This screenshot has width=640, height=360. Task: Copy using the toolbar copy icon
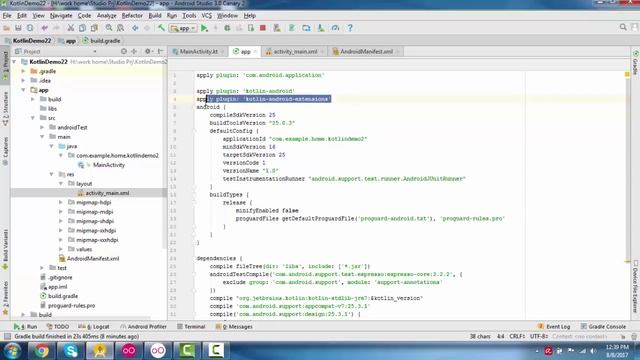(x=82, y=28)
